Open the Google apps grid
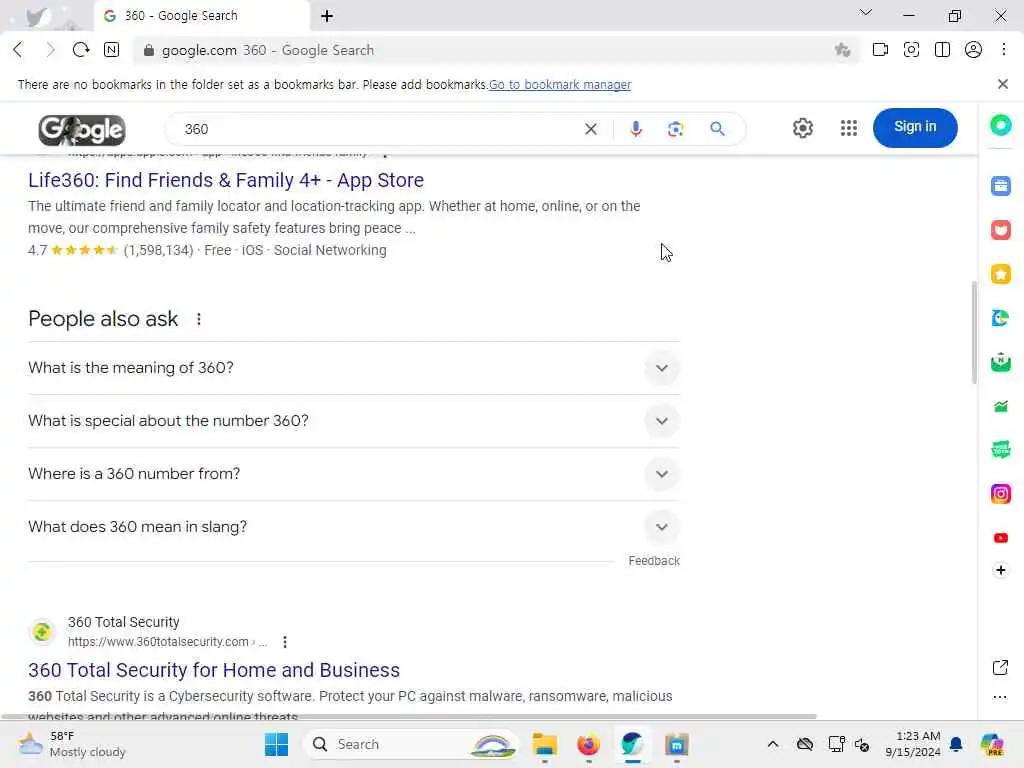 coord(848,128)
